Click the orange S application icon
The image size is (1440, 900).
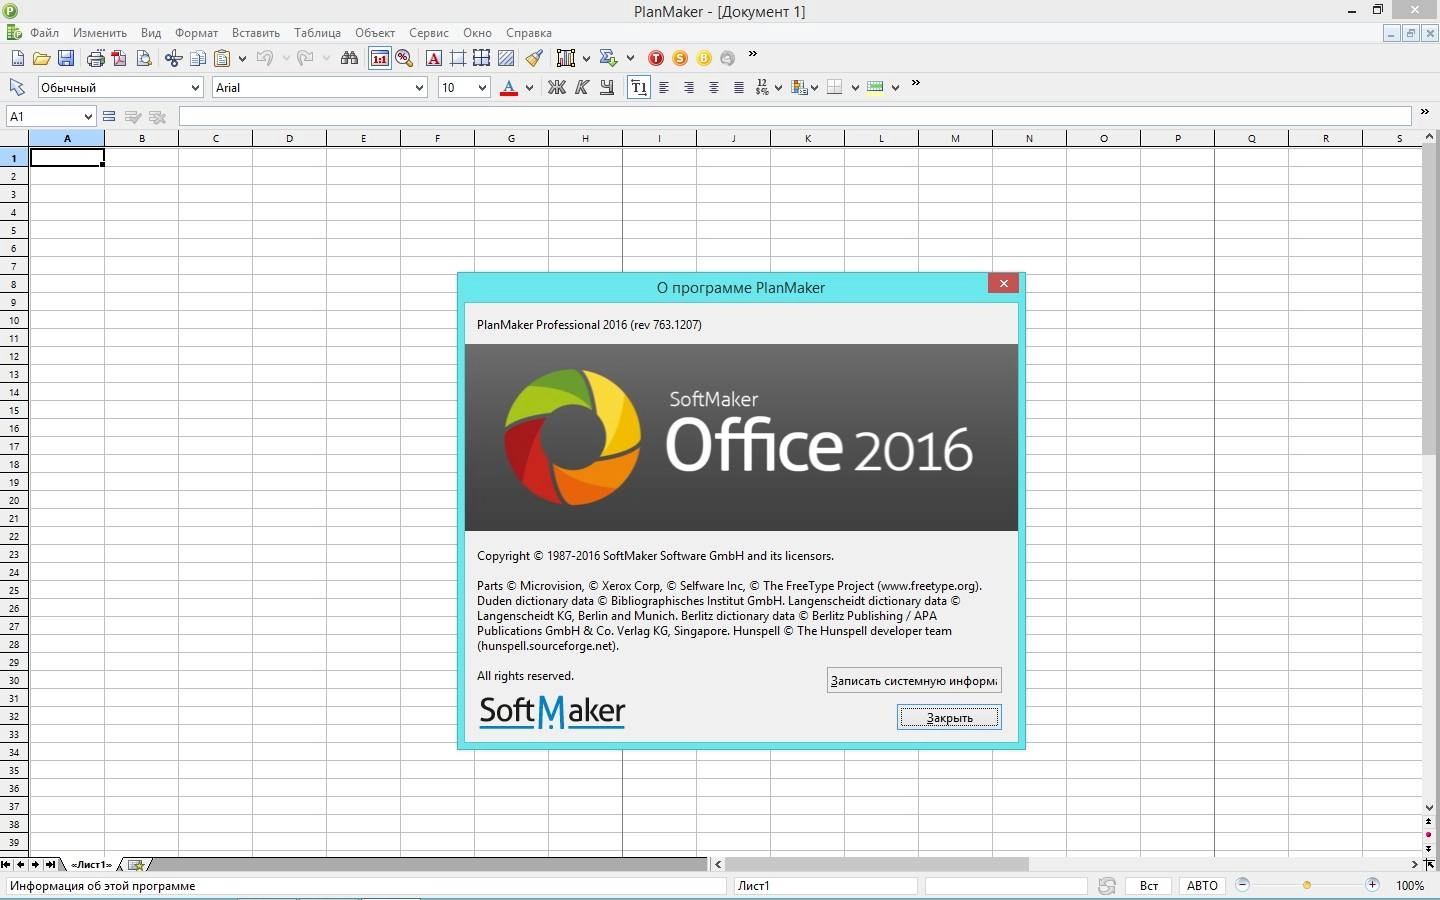pos(680,58)
